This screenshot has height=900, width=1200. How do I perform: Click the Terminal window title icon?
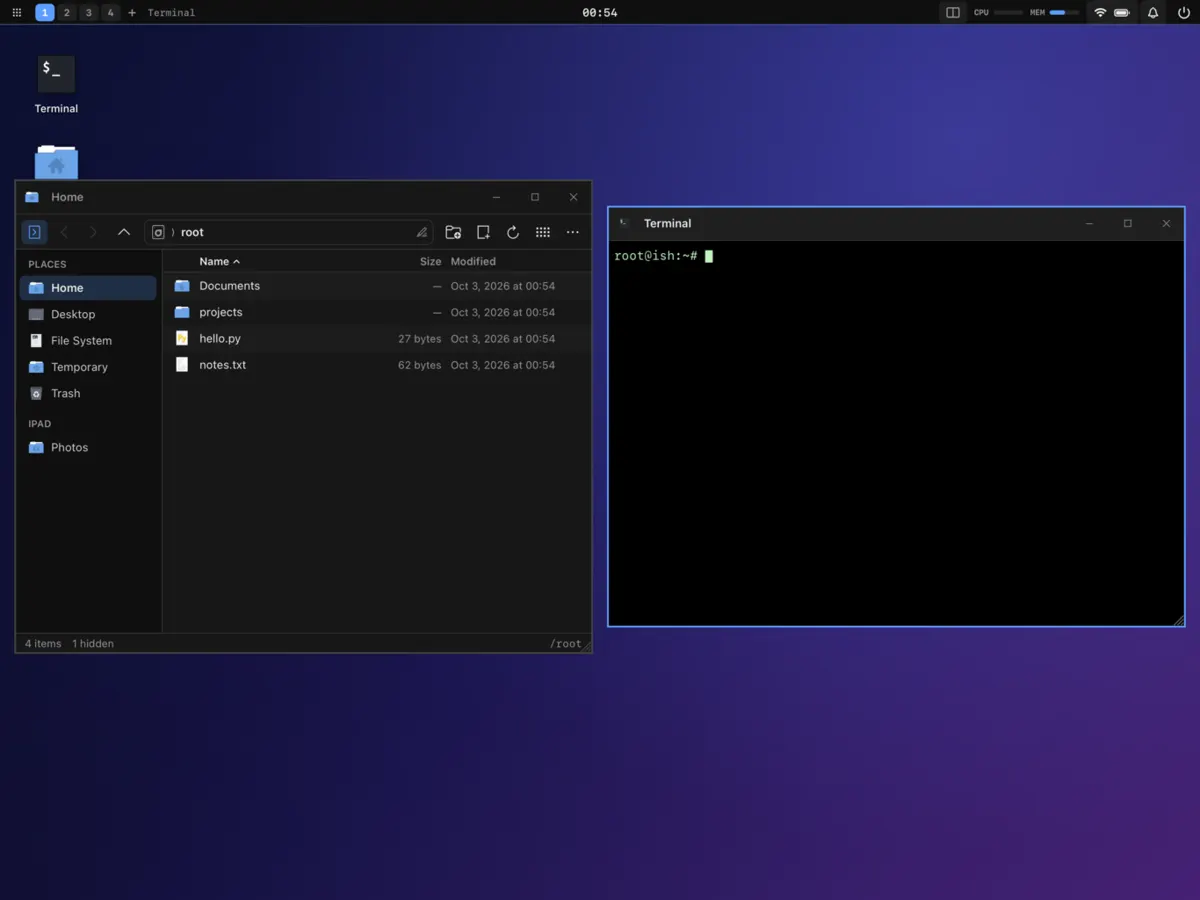625,223
